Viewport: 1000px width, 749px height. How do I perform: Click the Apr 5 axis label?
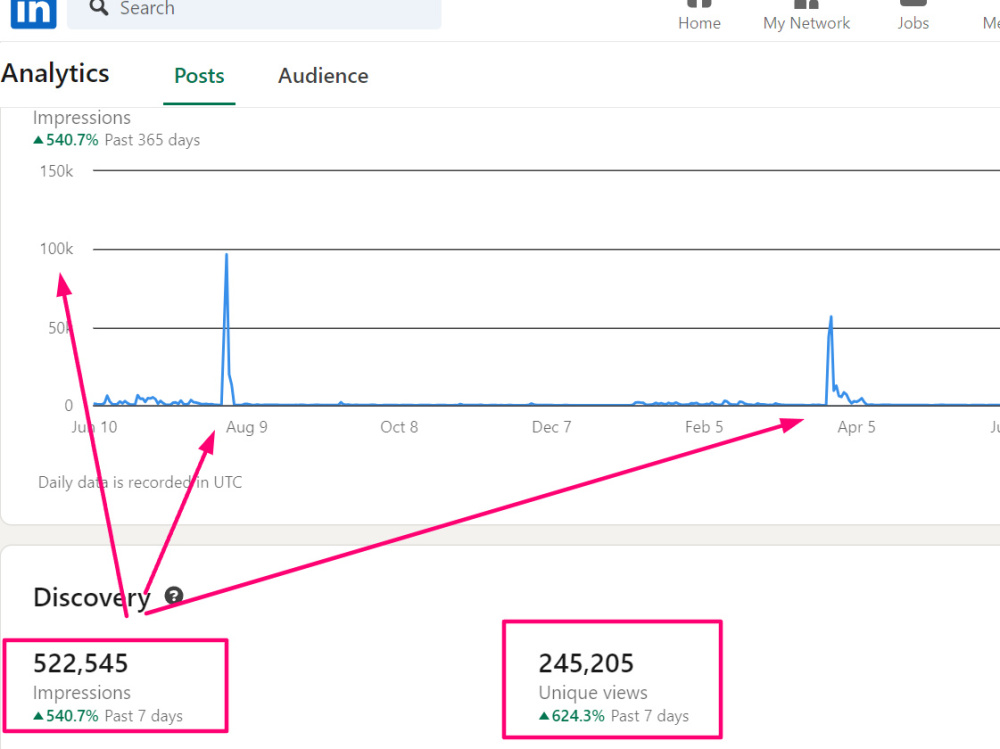tap(857, 427)
